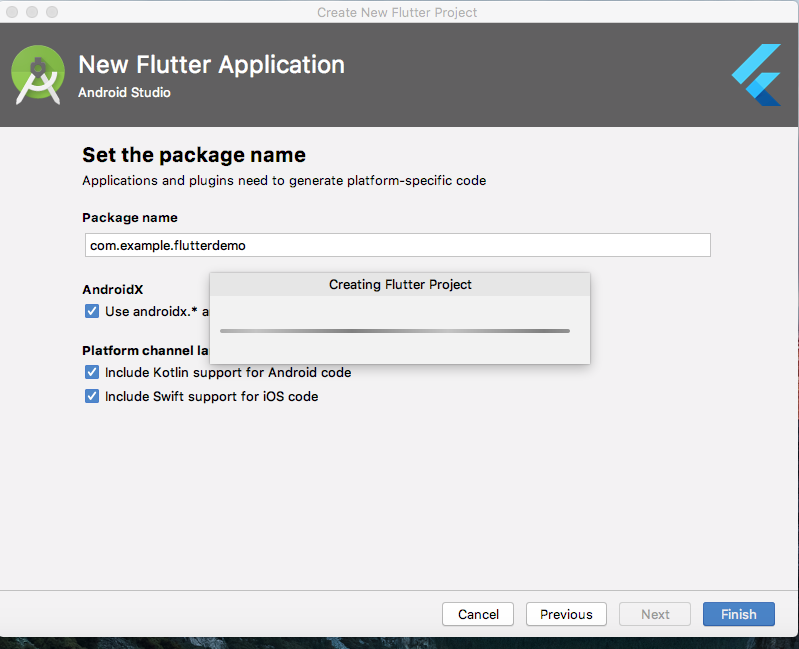Click the New Flutter Application title
This screenshot has width=799, height=649.
tap(211, 65)
